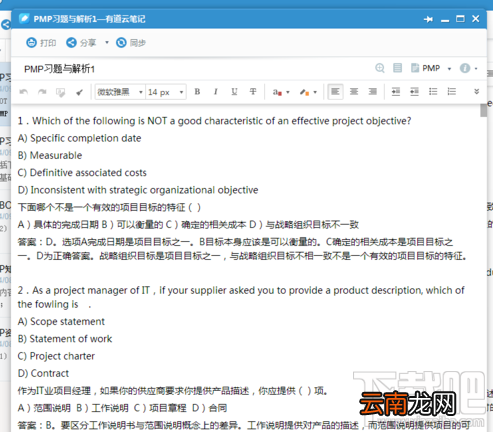
Task: Toggle strikethrough formatting
Action: [x=253, y=92]
